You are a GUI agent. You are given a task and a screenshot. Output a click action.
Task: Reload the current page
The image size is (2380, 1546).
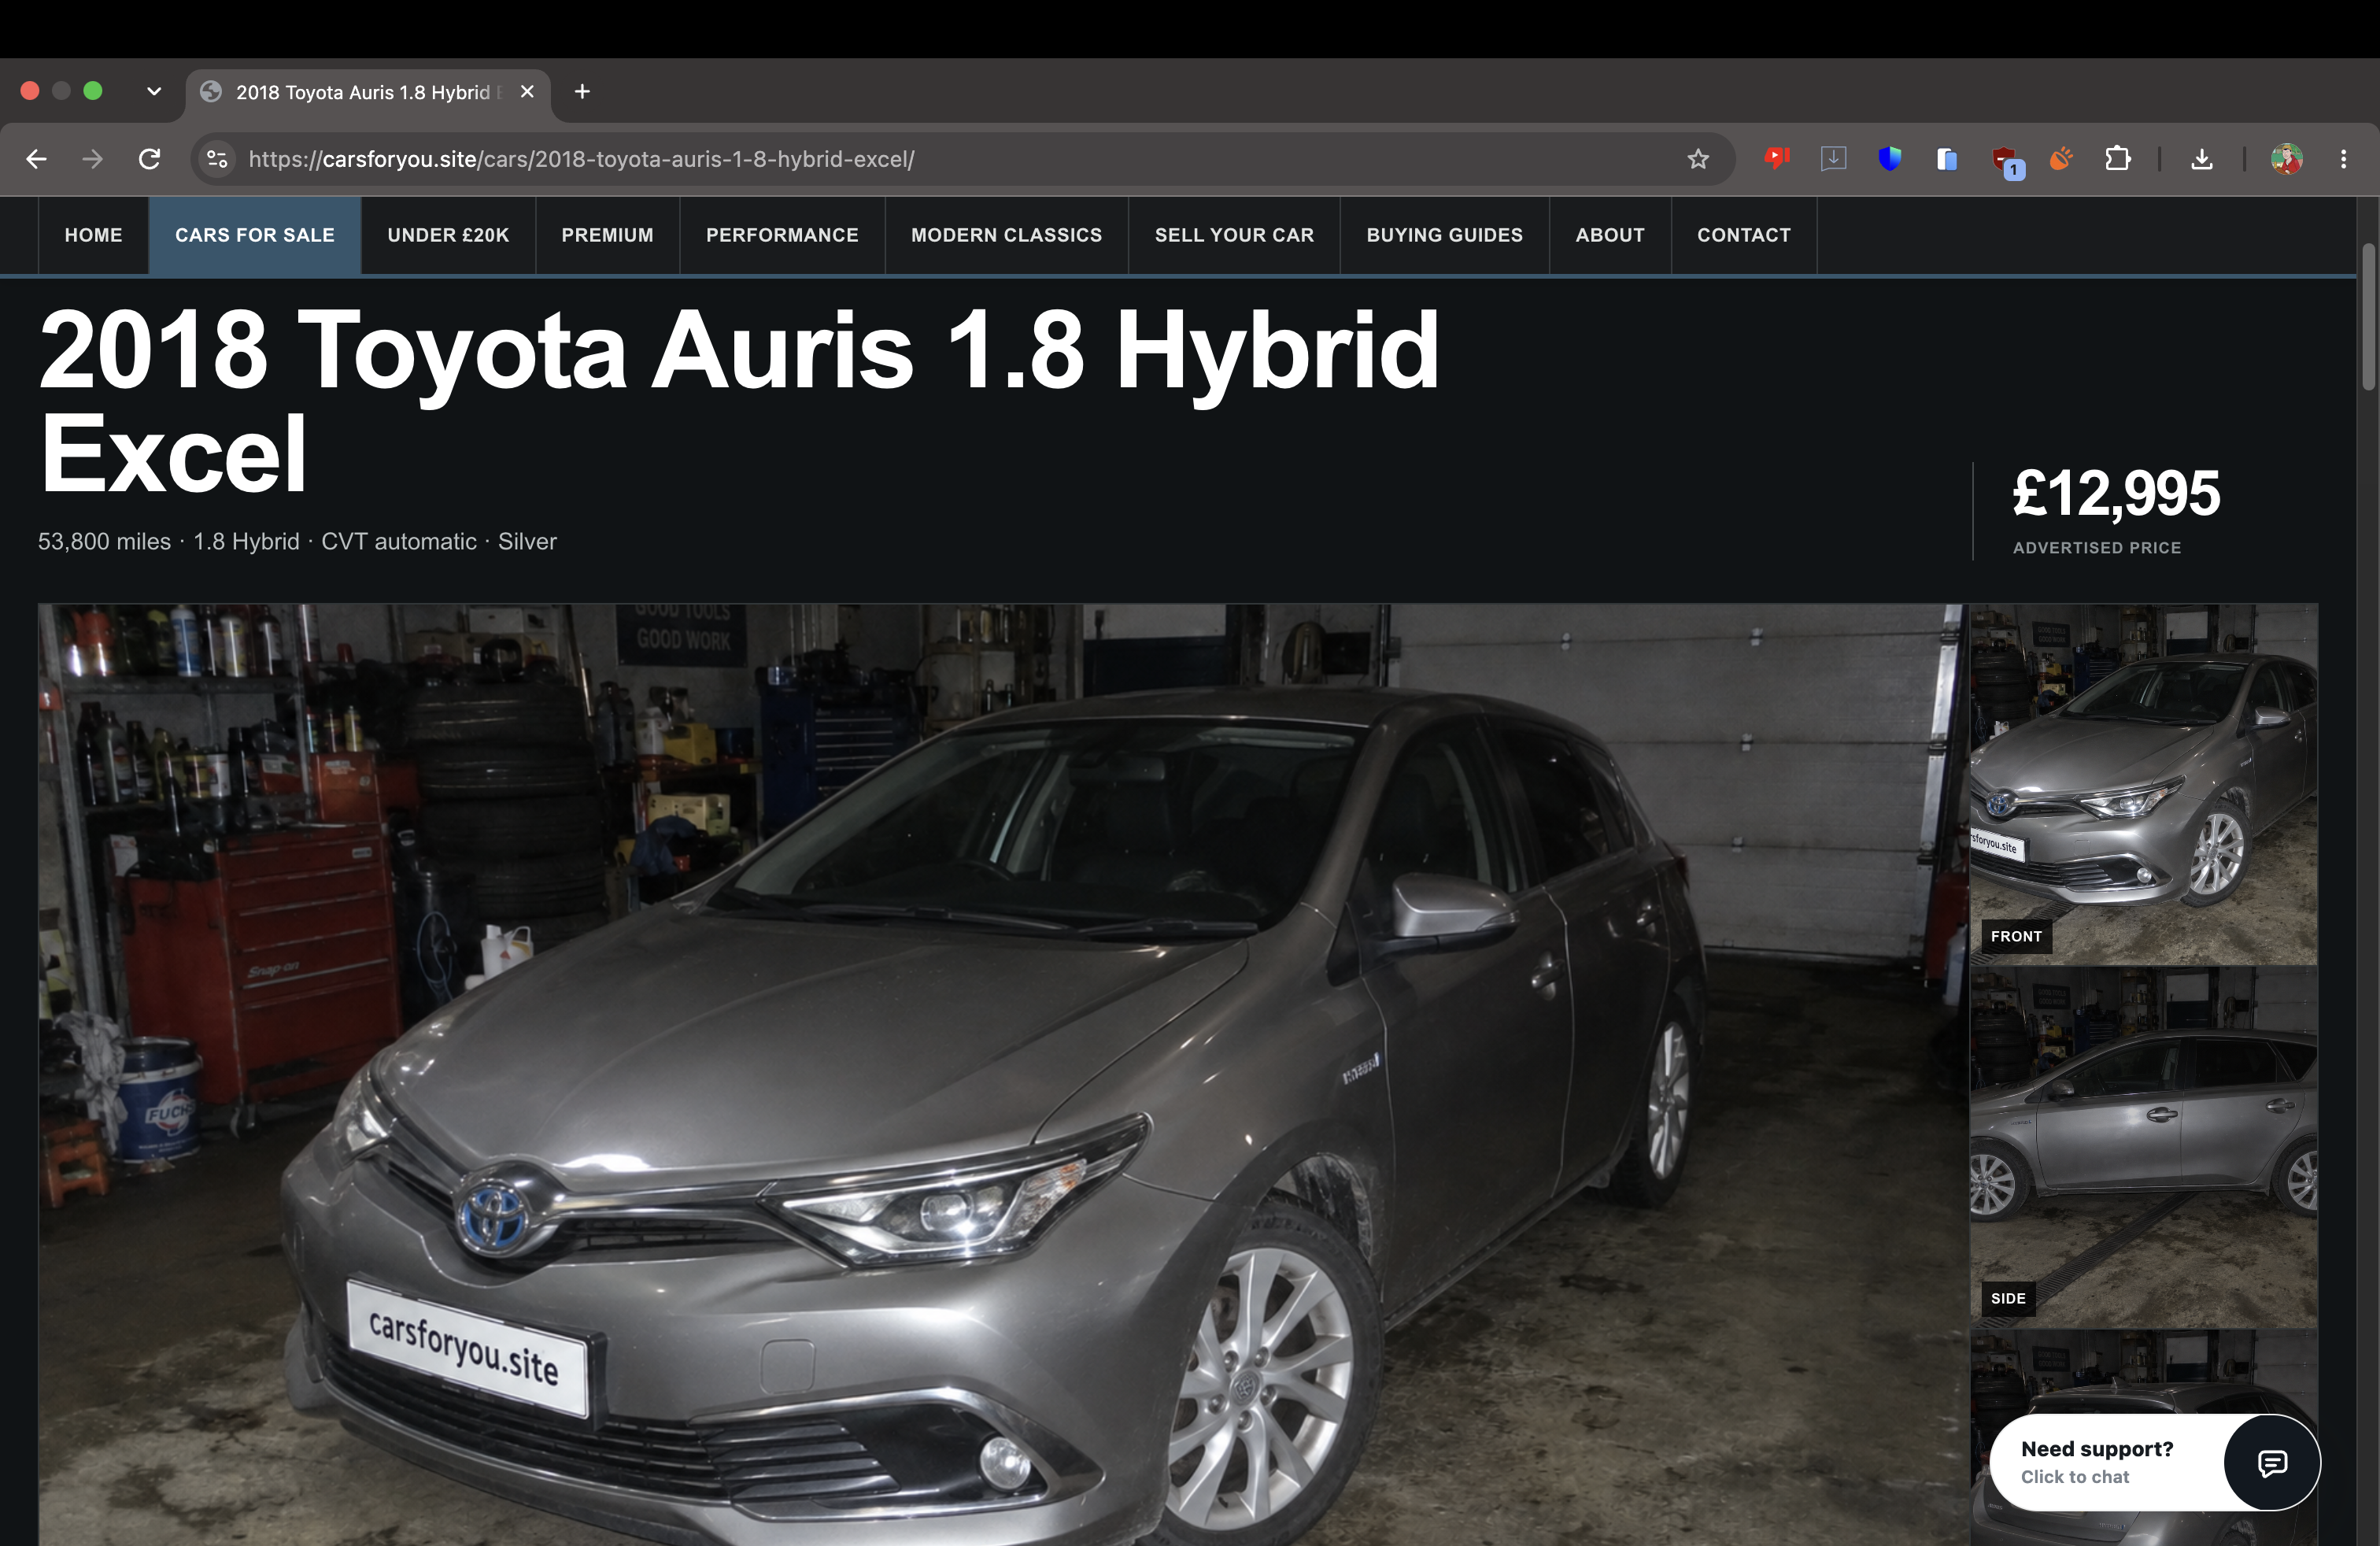(x=149, y=159)
